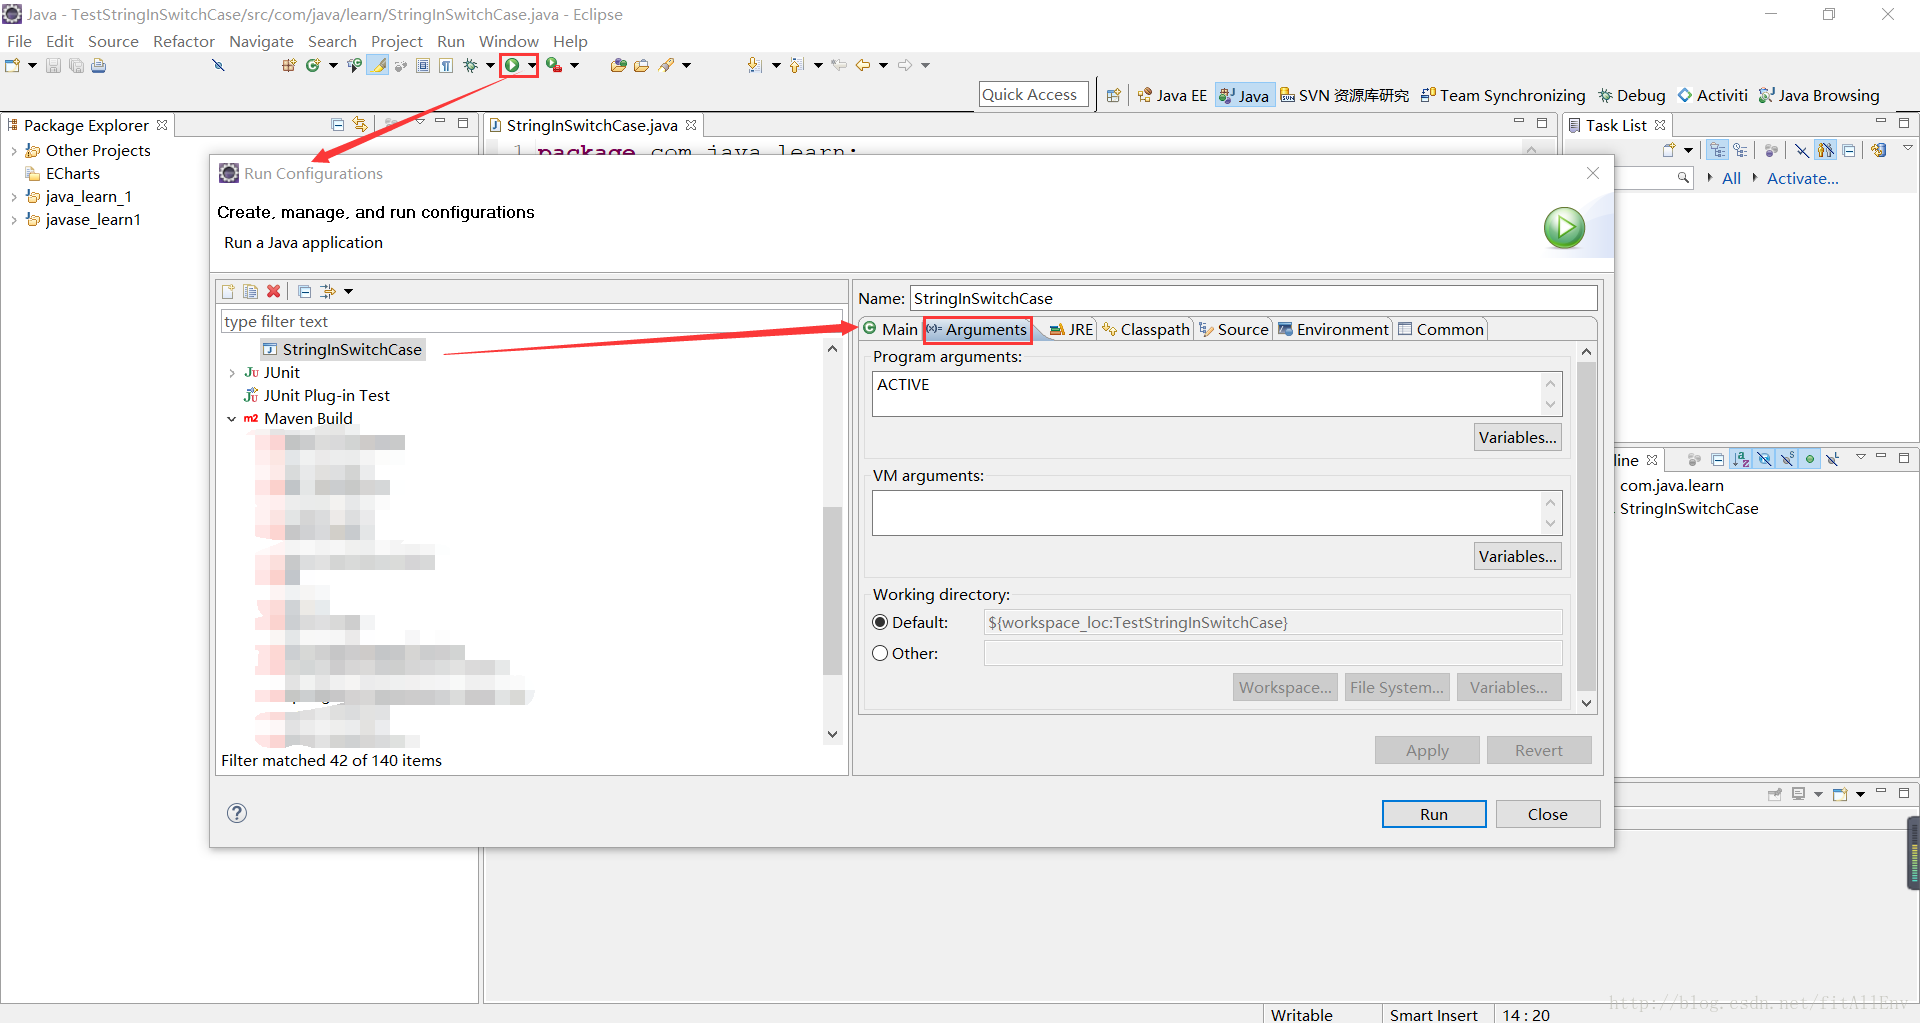Click the Open Task icon in toolbar

click(642, 66)
